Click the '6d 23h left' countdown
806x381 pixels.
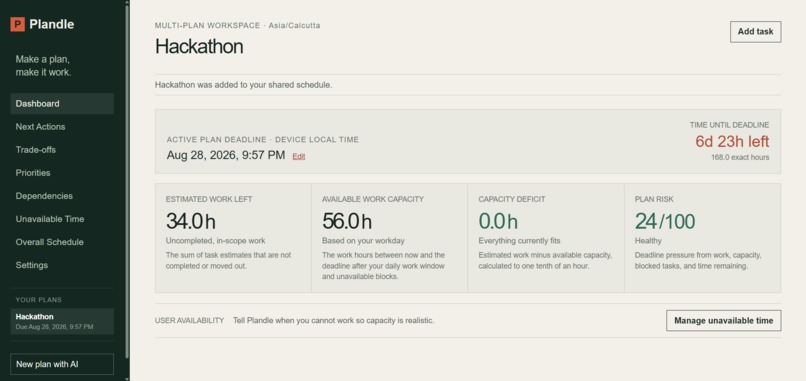click(732, 141)
